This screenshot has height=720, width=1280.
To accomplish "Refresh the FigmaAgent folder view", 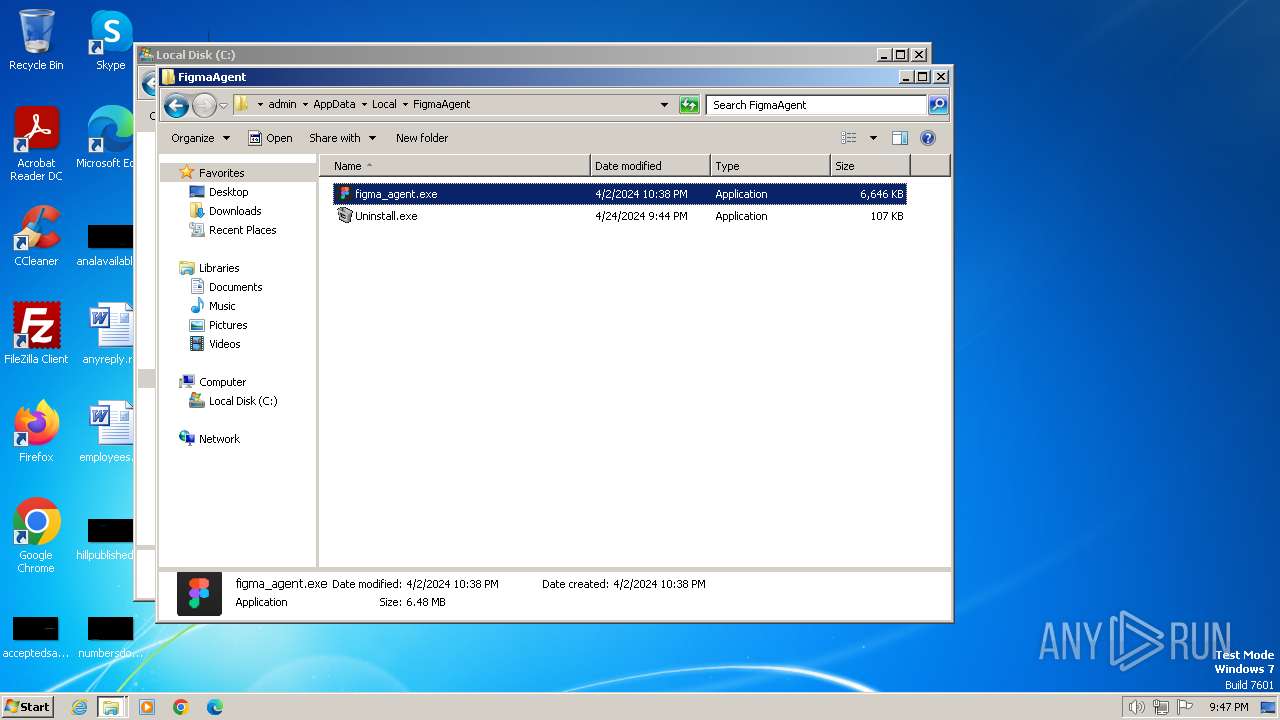I will pyautogui.click(x=689, y=104).
